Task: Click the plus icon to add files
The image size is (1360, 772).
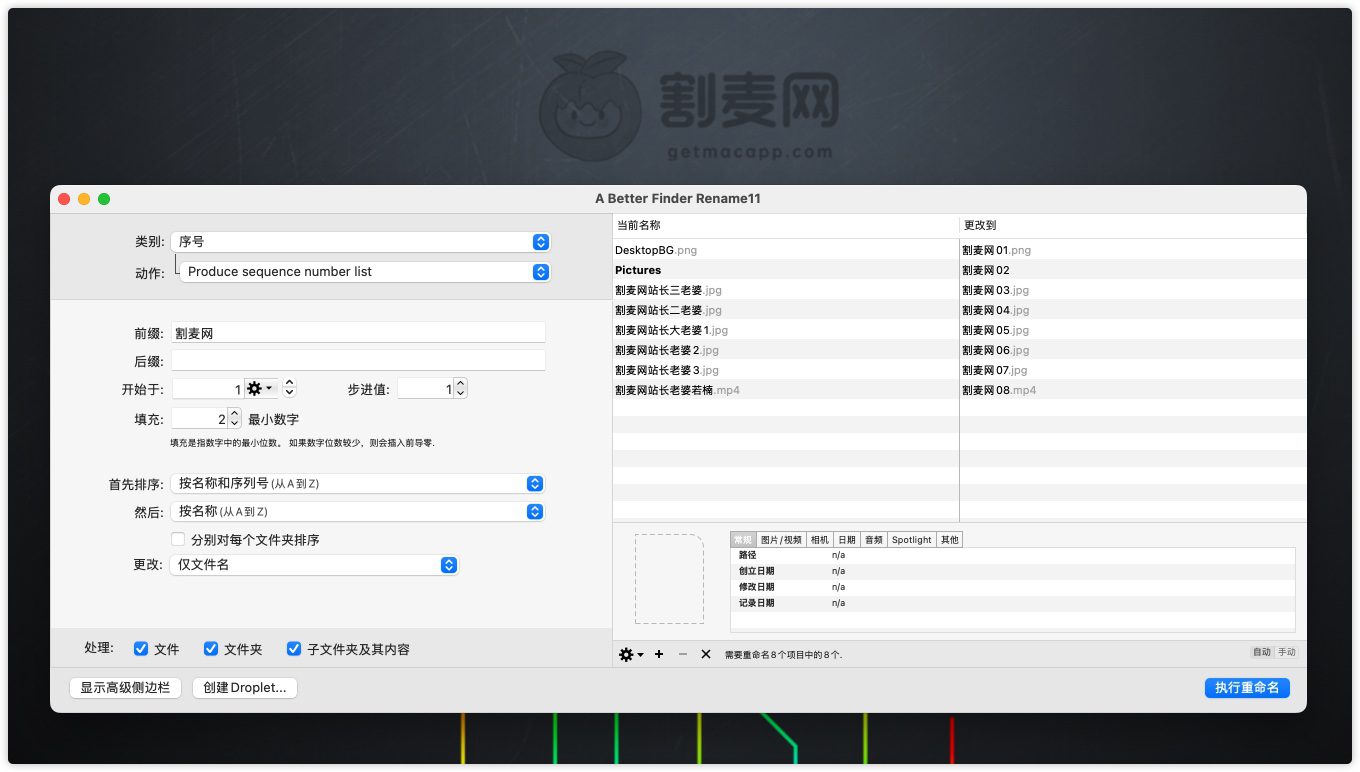Action: (x=659, y=654)
